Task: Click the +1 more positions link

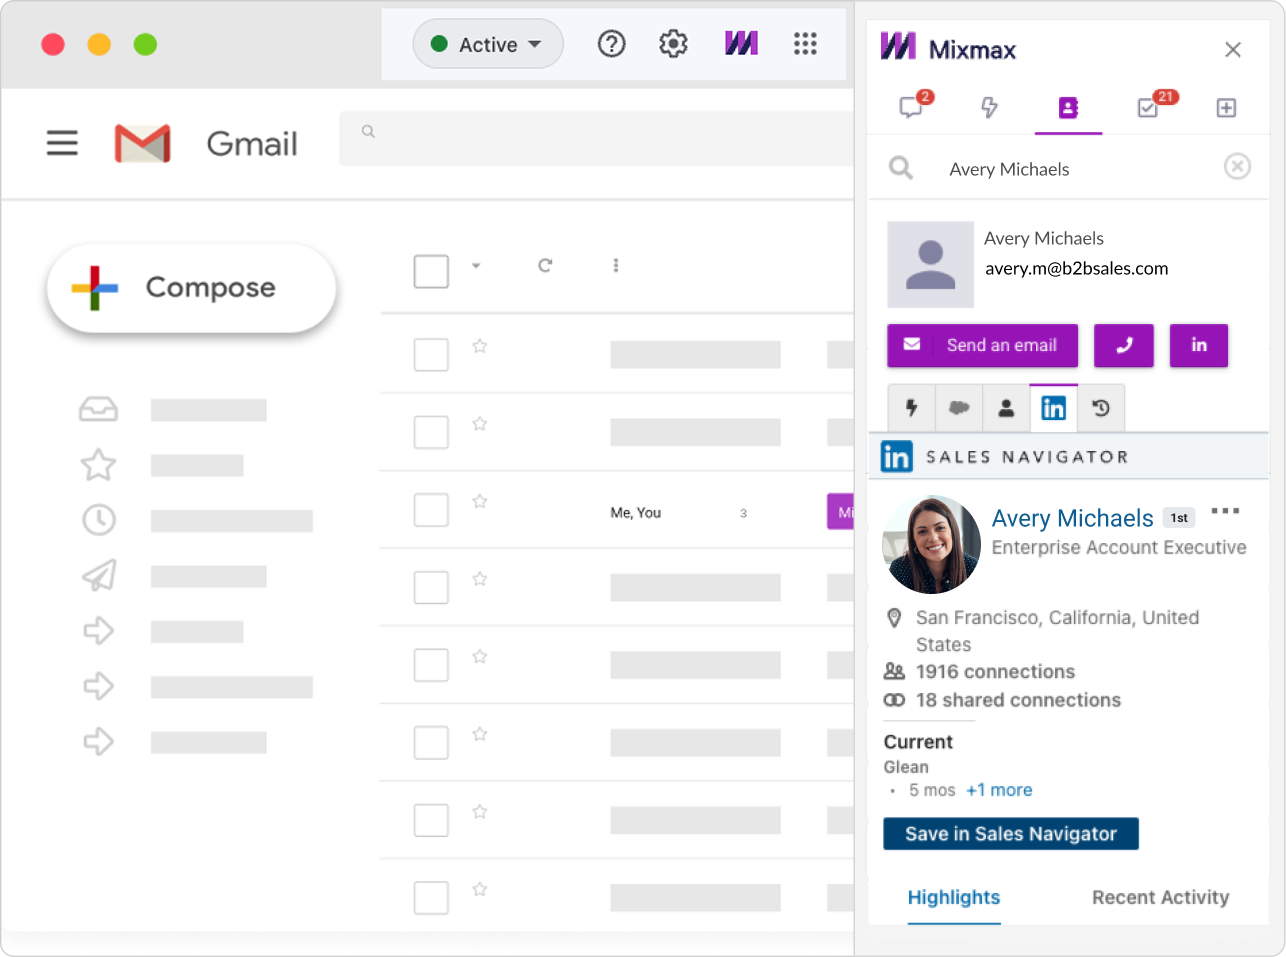Action: click(999, 790)
